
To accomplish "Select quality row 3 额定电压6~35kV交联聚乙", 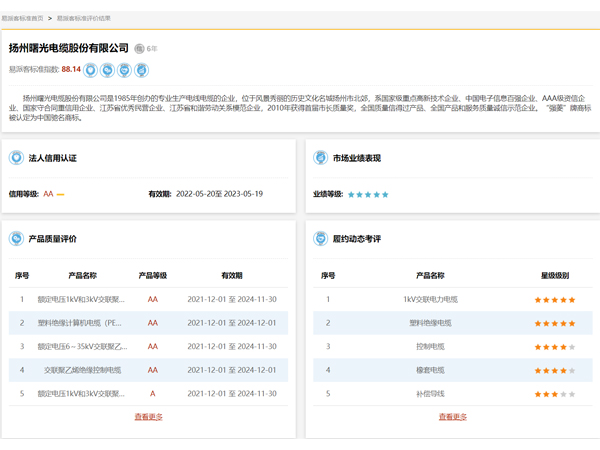I will coord(148,347).
